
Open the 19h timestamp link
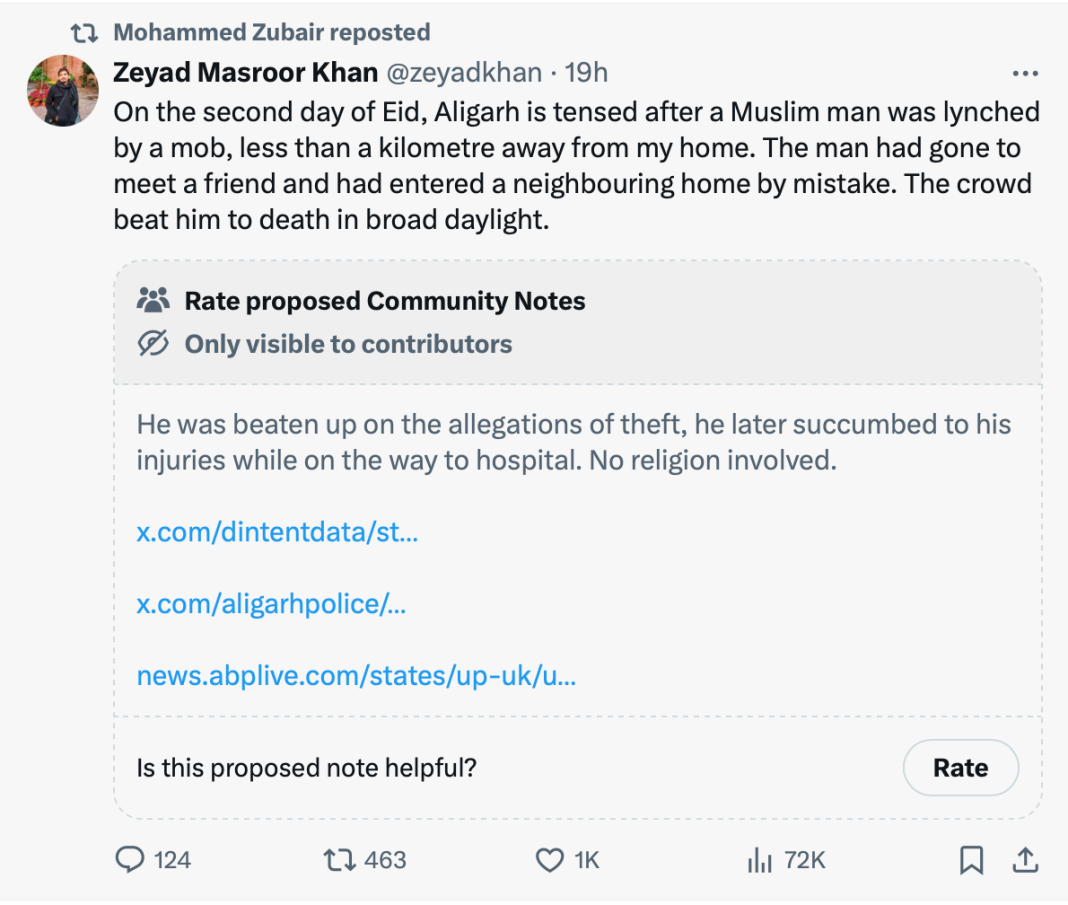click(586, 72)
